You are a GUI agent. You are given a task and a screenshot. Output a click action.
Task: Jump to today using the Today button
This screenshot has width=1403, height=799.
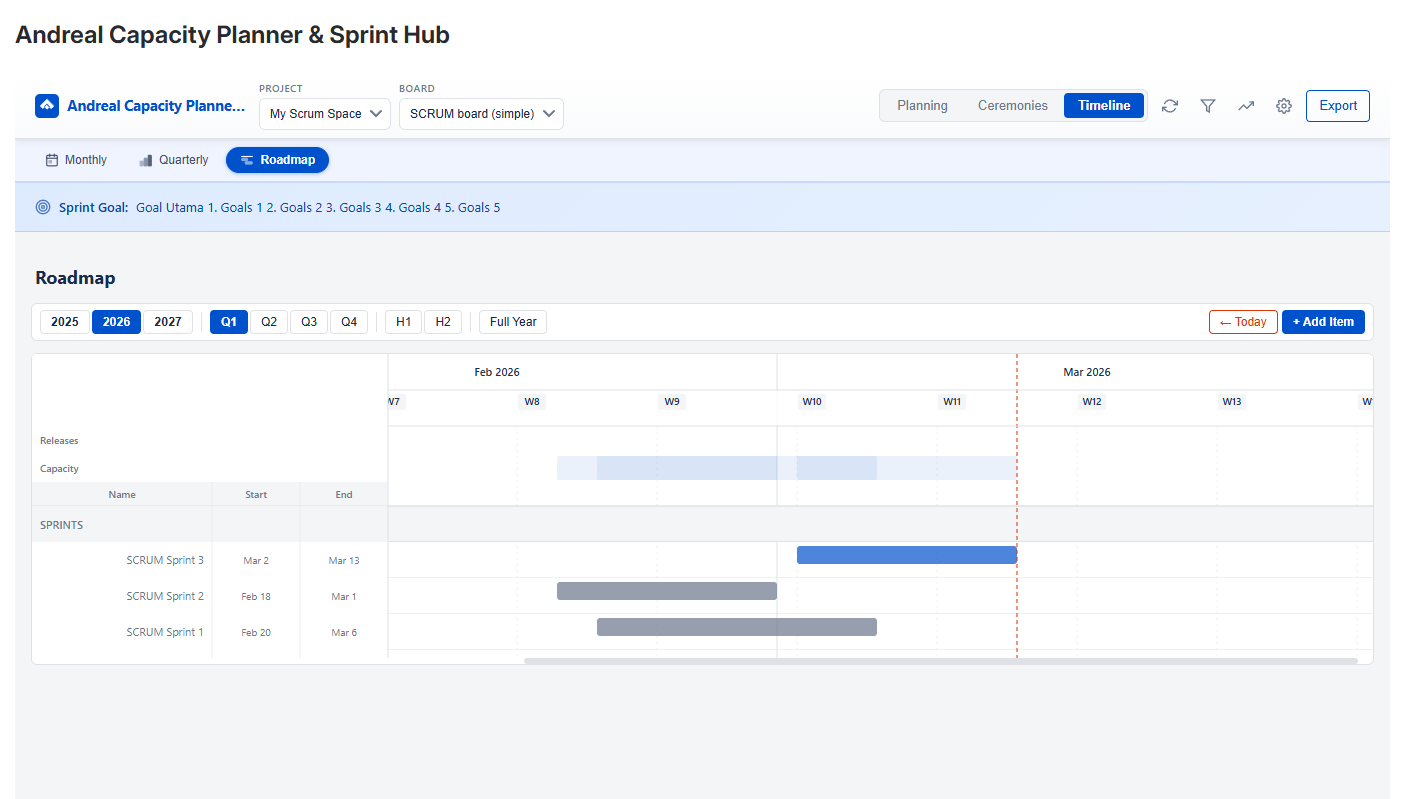[x=1243, y=321]
